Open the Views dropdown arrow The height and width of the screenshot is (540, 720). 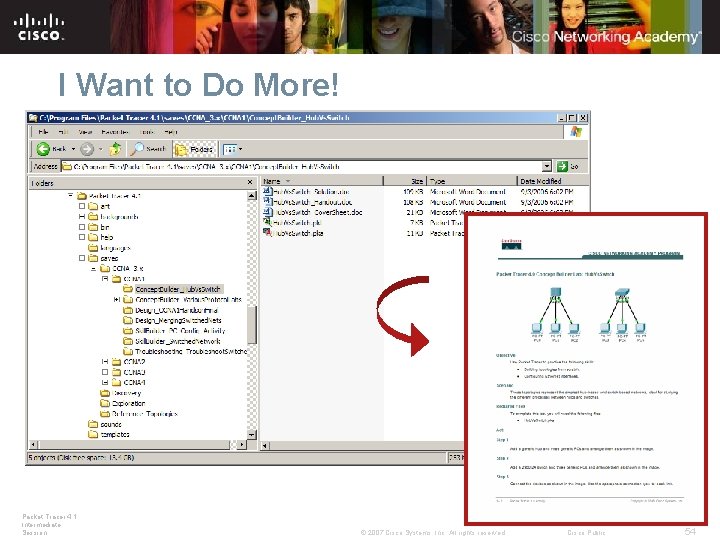click(240, 149)
